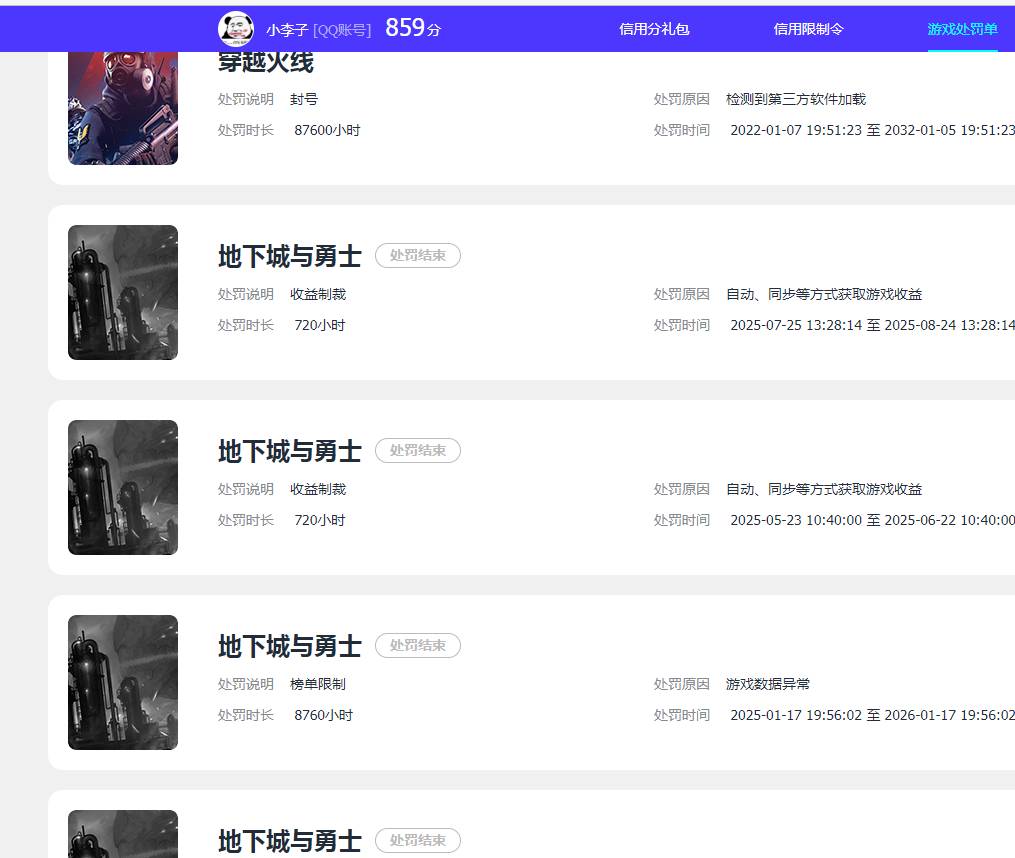Click the 处罚结束 badge on the 榜单限制 penalty

(x=417, y=646)
